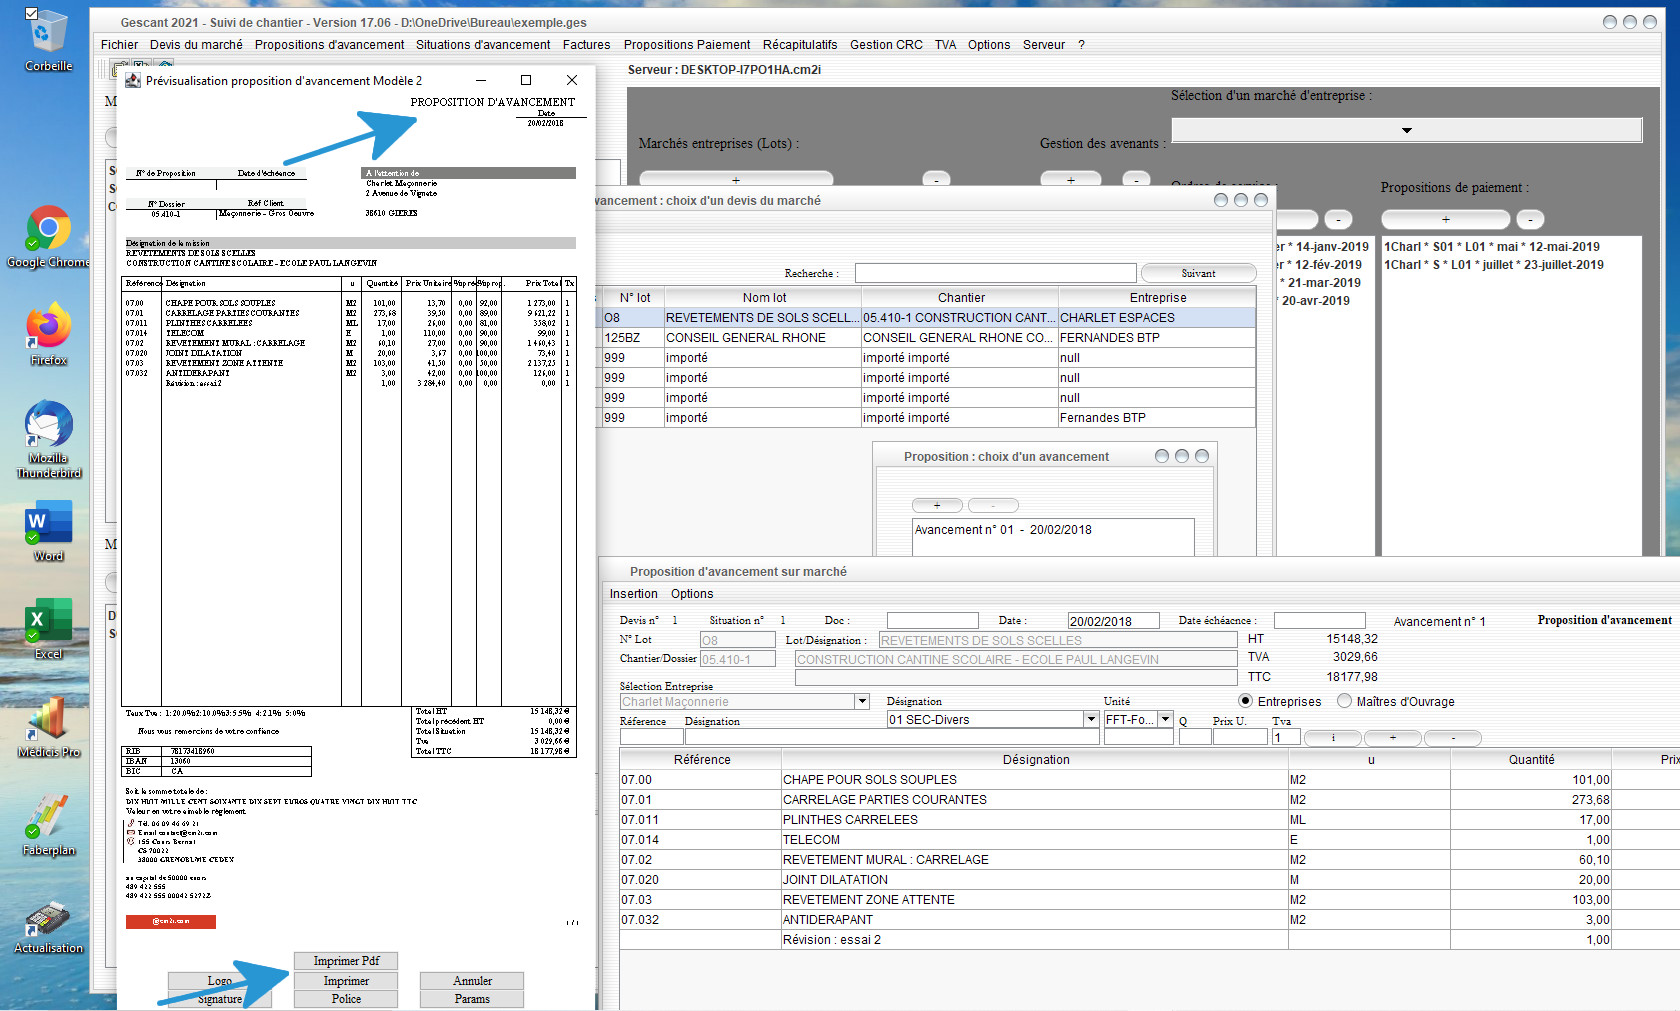Click the Police button in preview

[346, 999]
